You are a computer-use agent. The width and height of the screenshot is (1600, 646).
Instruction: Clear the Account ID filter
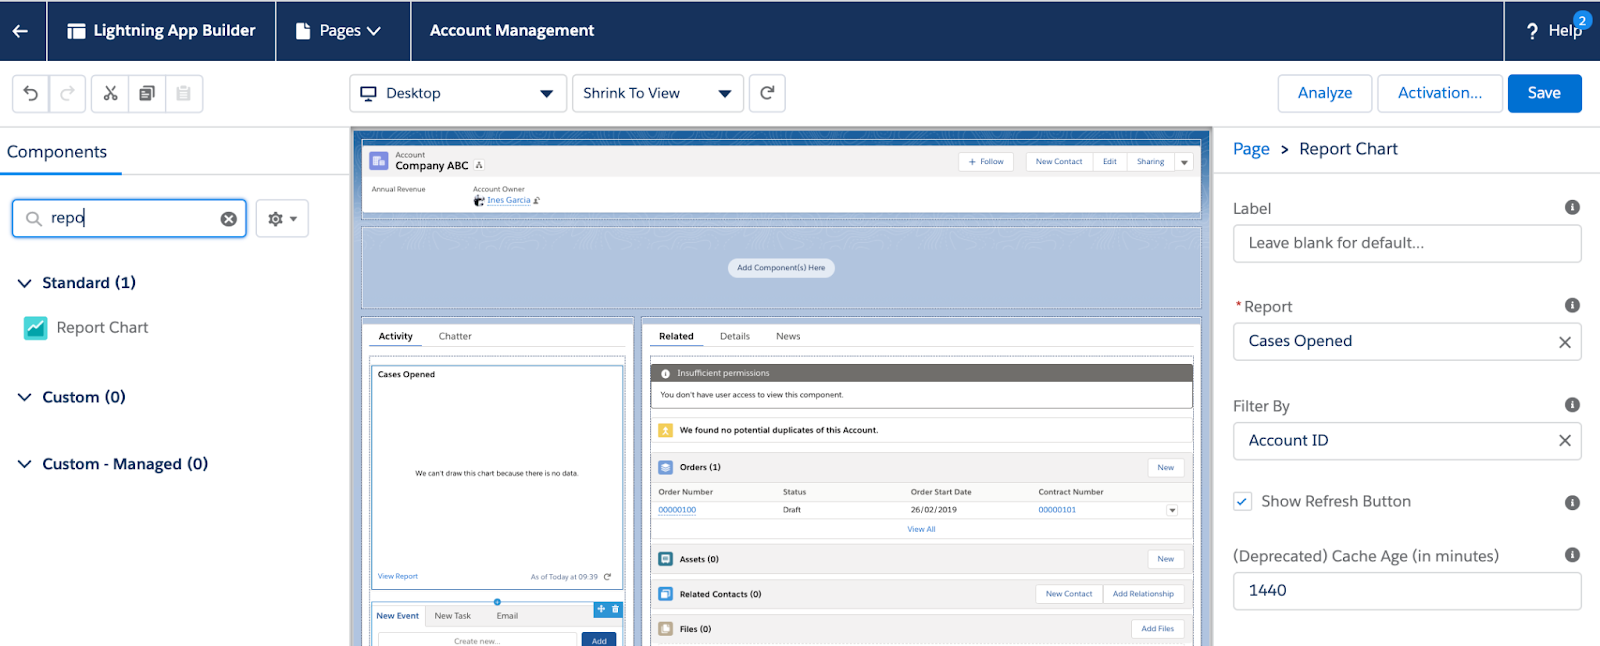tap(1565, 440)
